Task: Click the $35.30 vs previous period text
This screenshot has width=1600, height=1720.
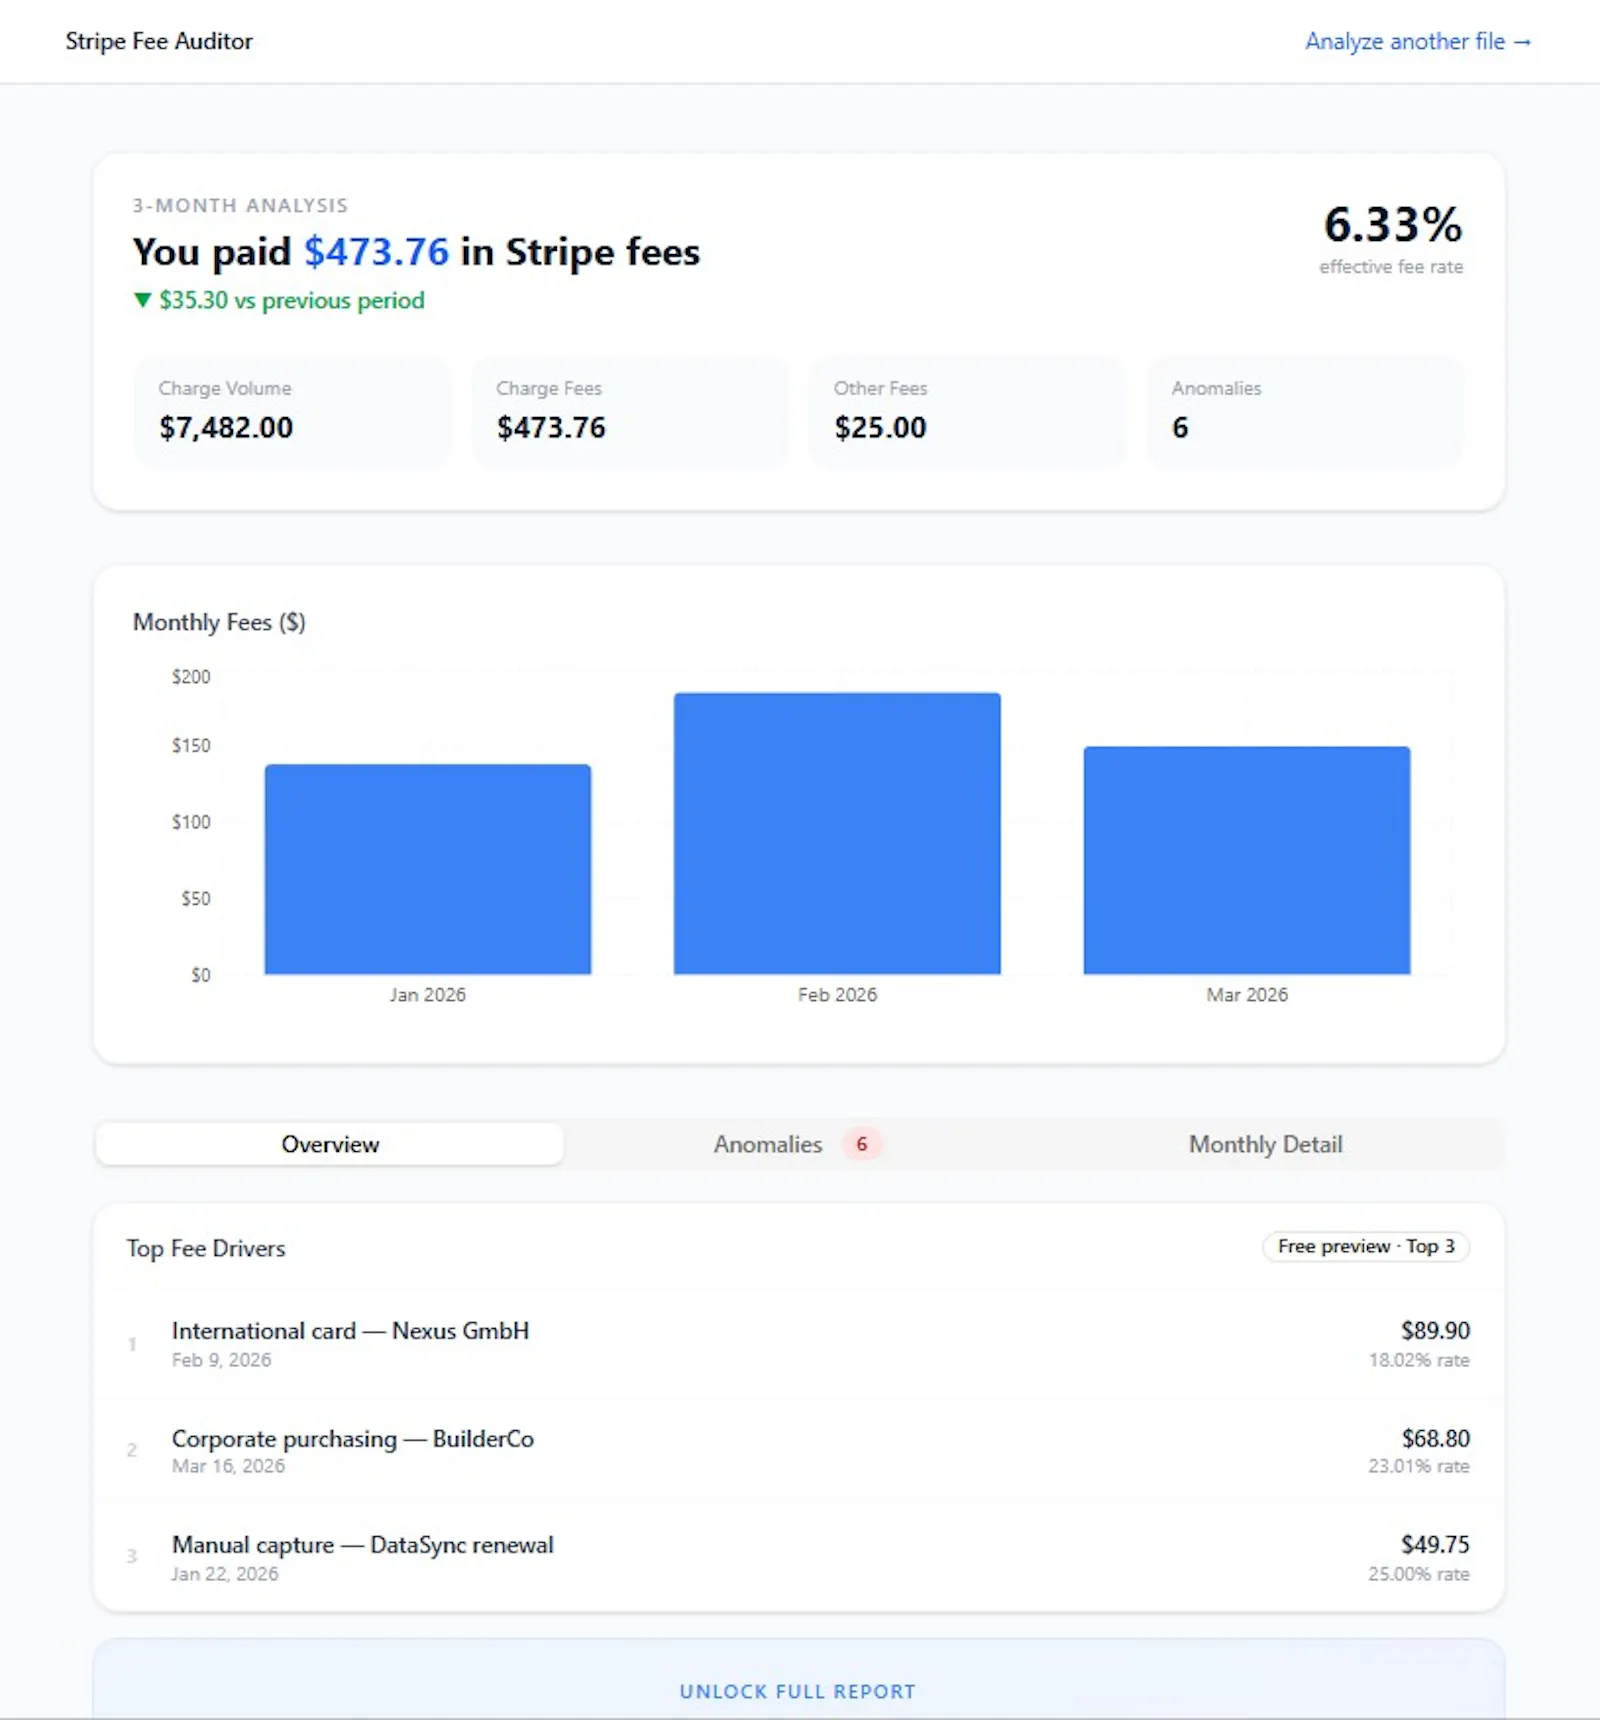Action: [x=292, y=300]
